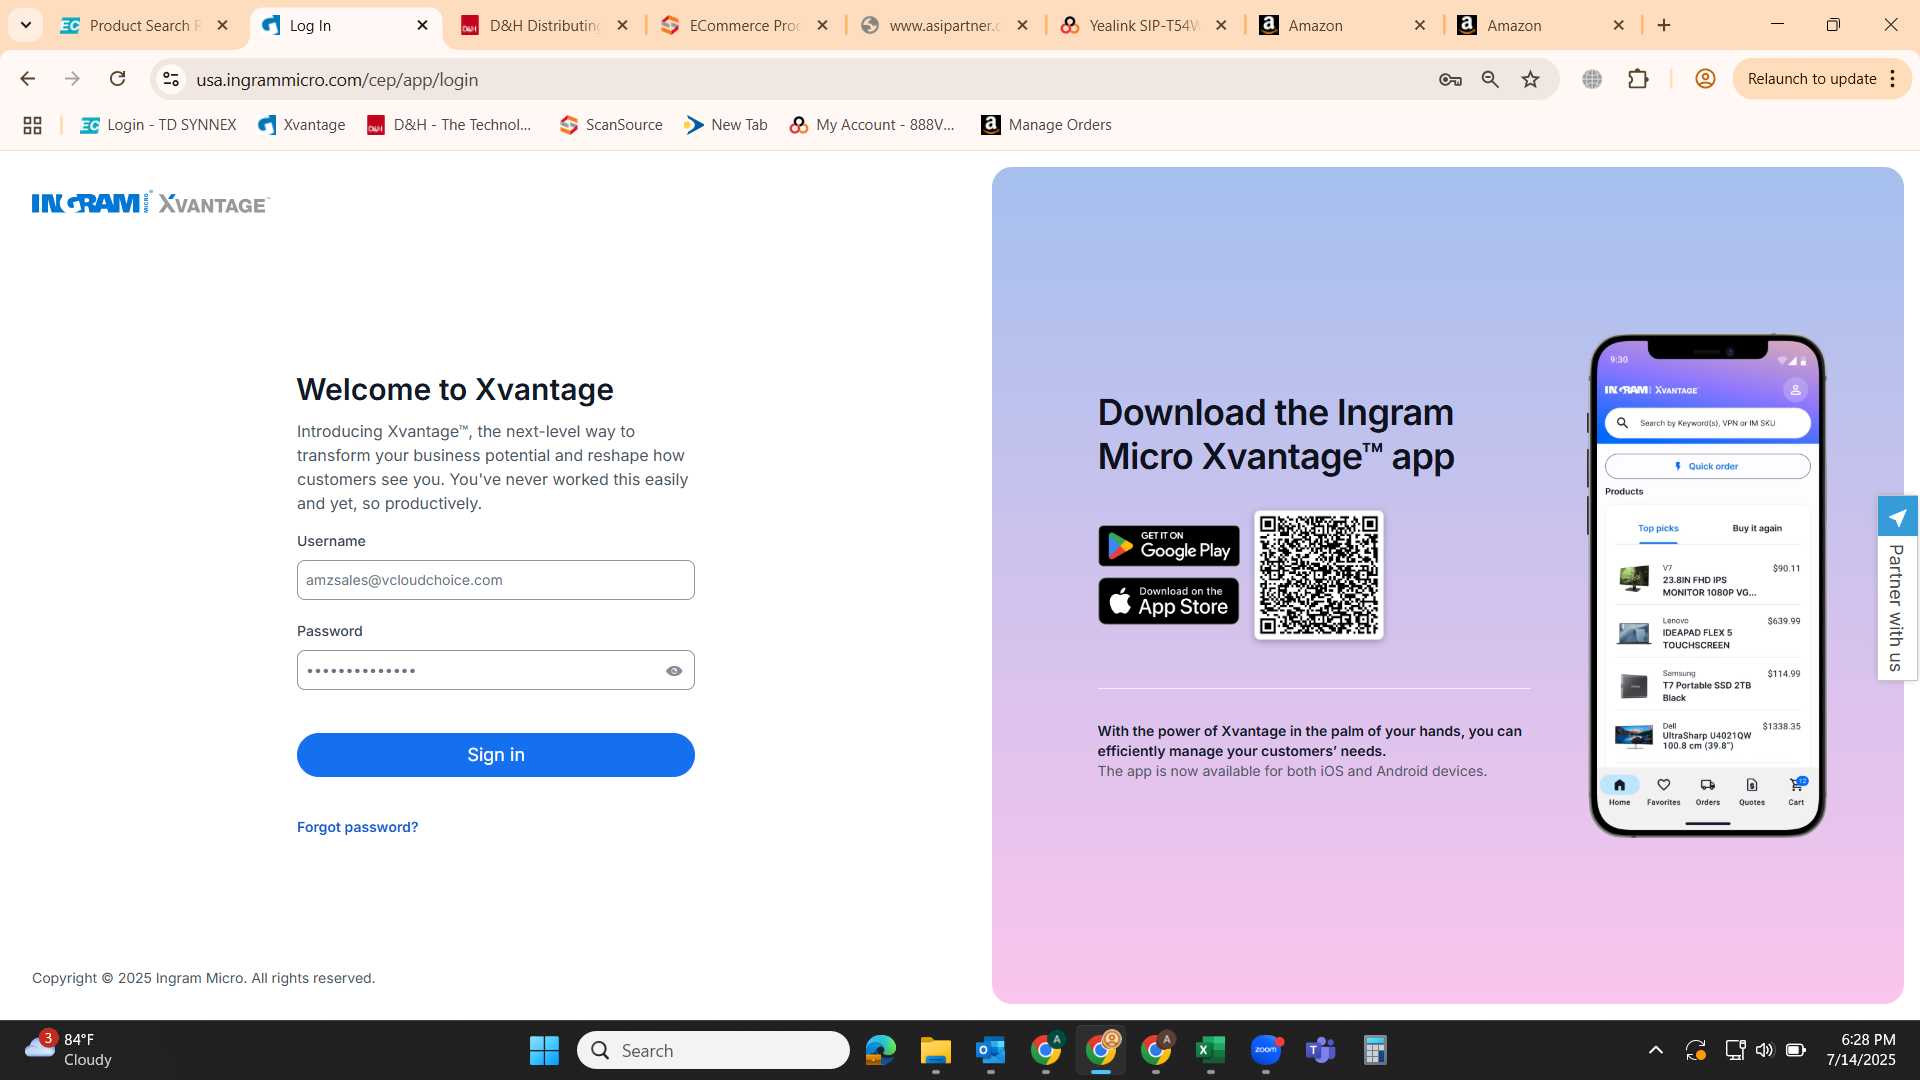The height and width of the screenshot is (1080, 1920).
Task: Click the Download on the App Store badge
Action: pyautogui.click(x=1169, y=601)
